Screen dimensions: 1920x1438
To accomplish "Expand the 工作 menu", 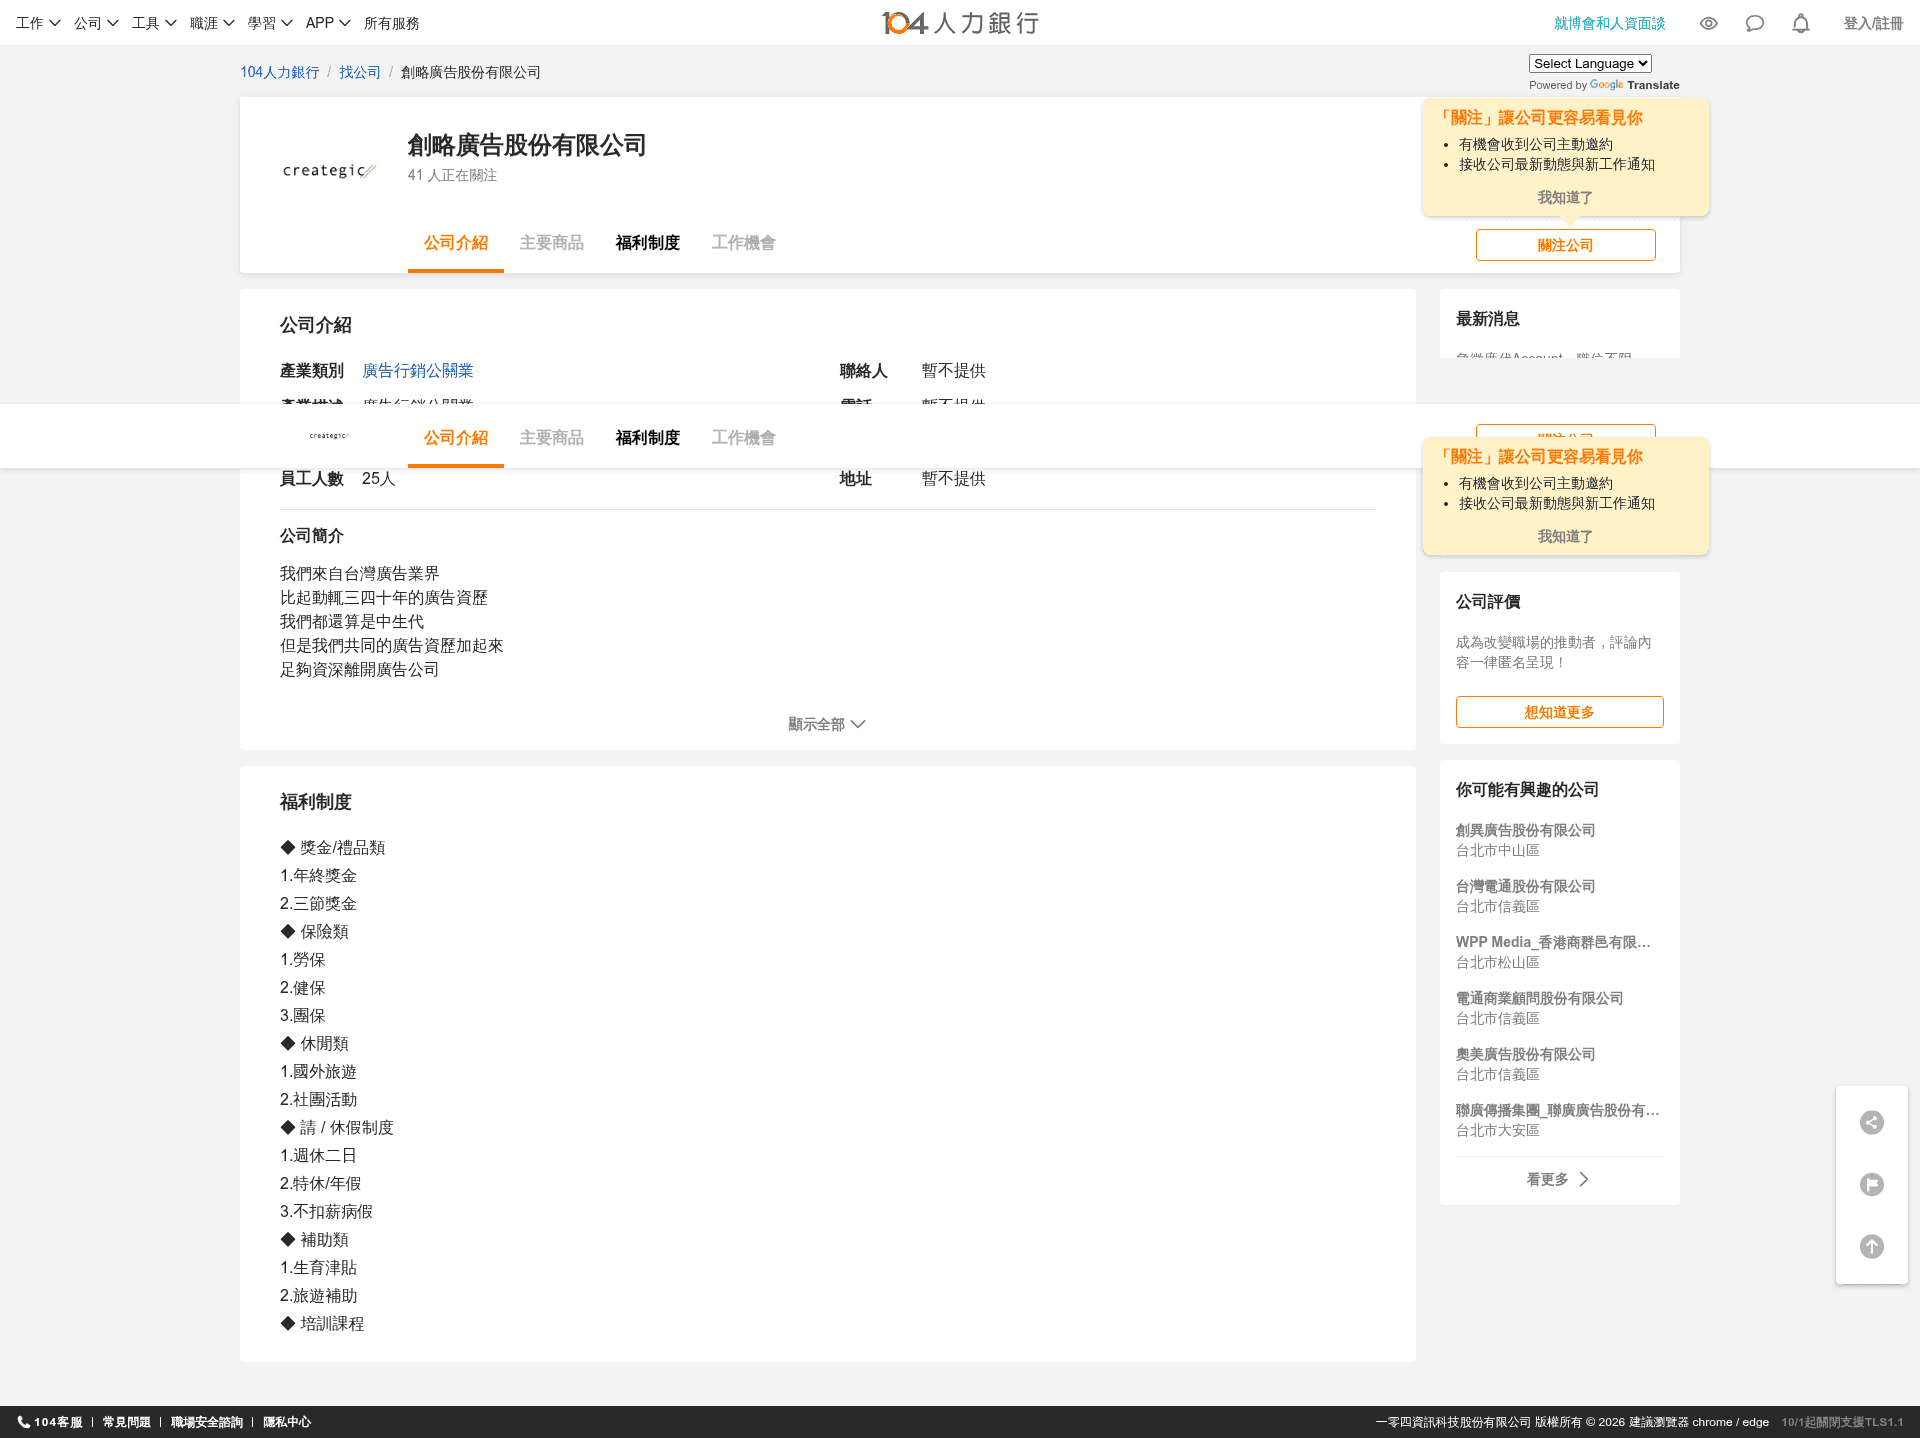I will click(x=38, y=23).
